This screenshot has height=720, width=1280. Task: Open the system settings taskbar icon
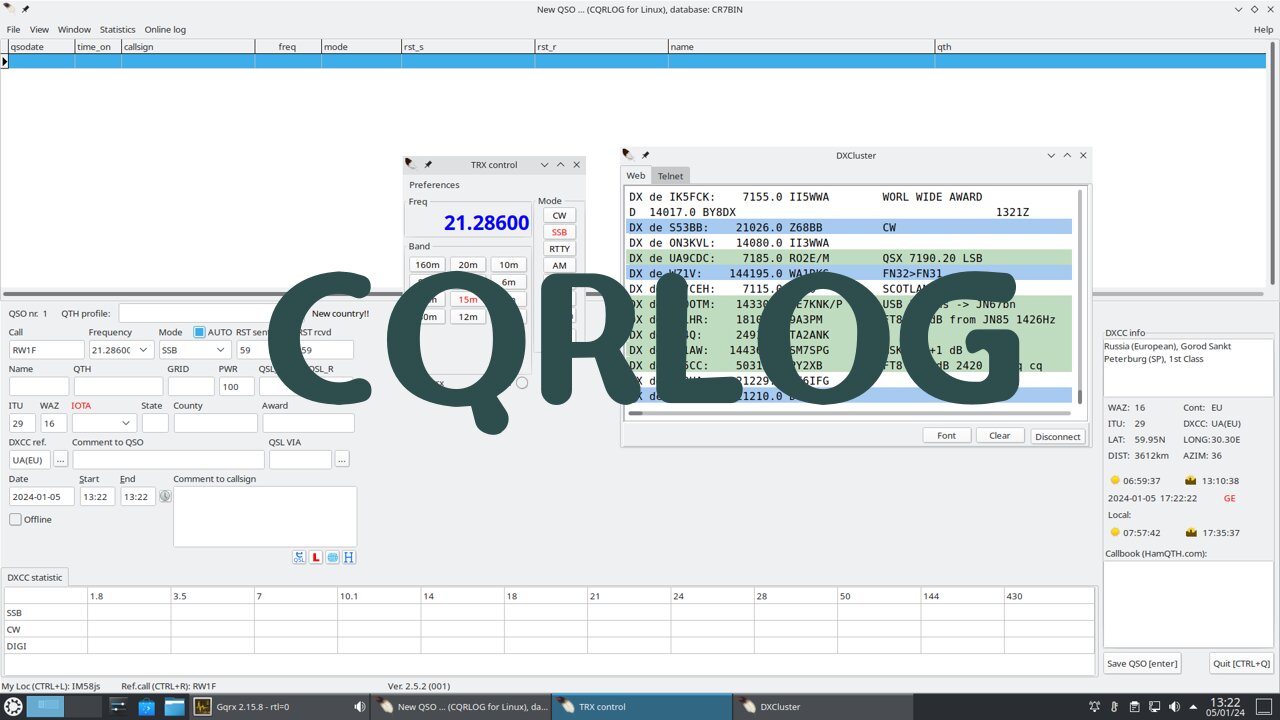(118, 707)
